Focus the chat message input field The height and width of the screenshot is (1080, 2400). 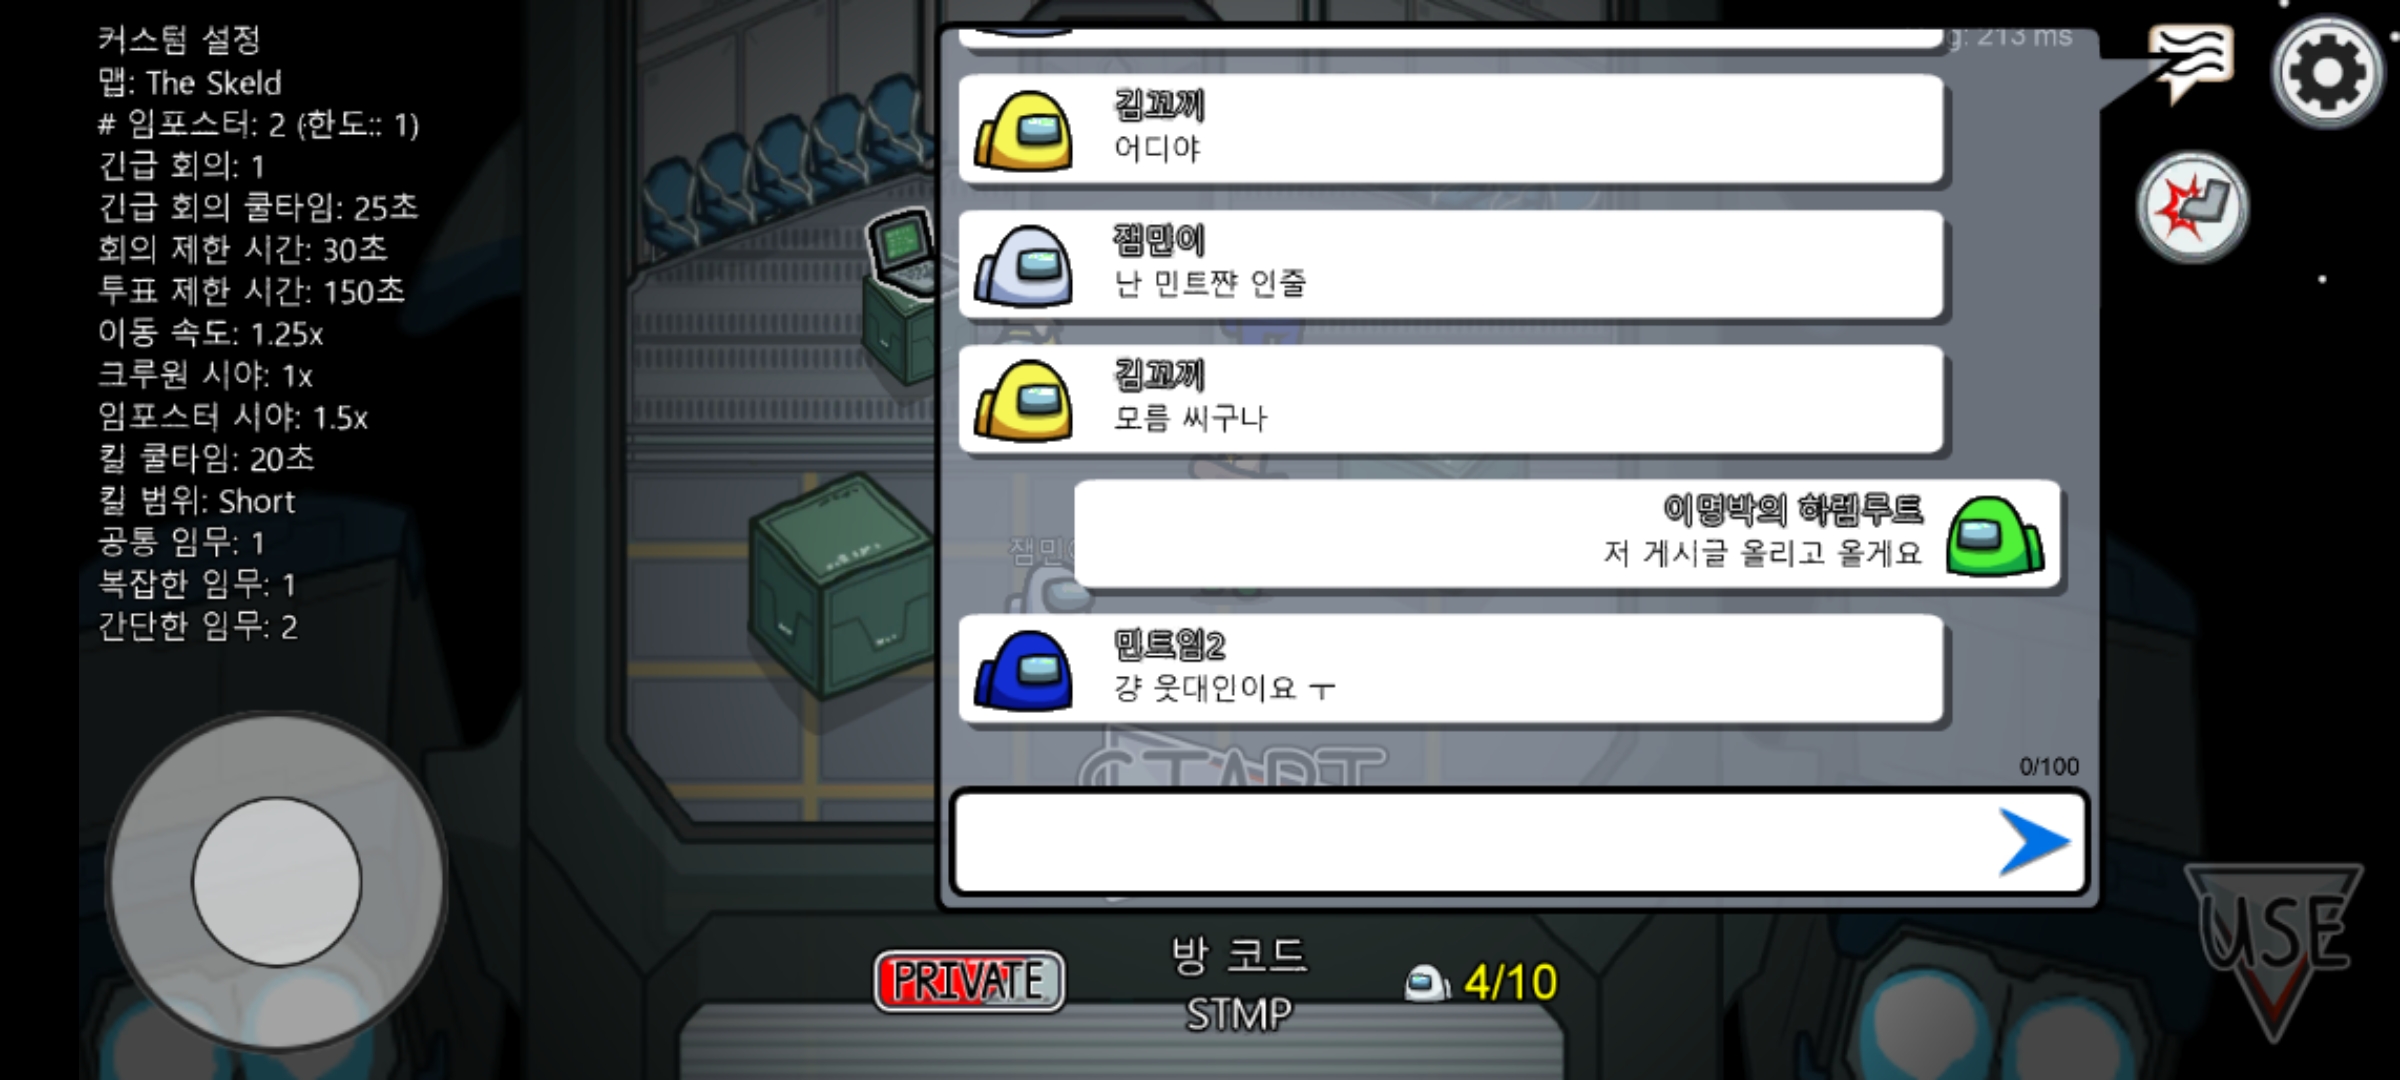[1475, 842]
